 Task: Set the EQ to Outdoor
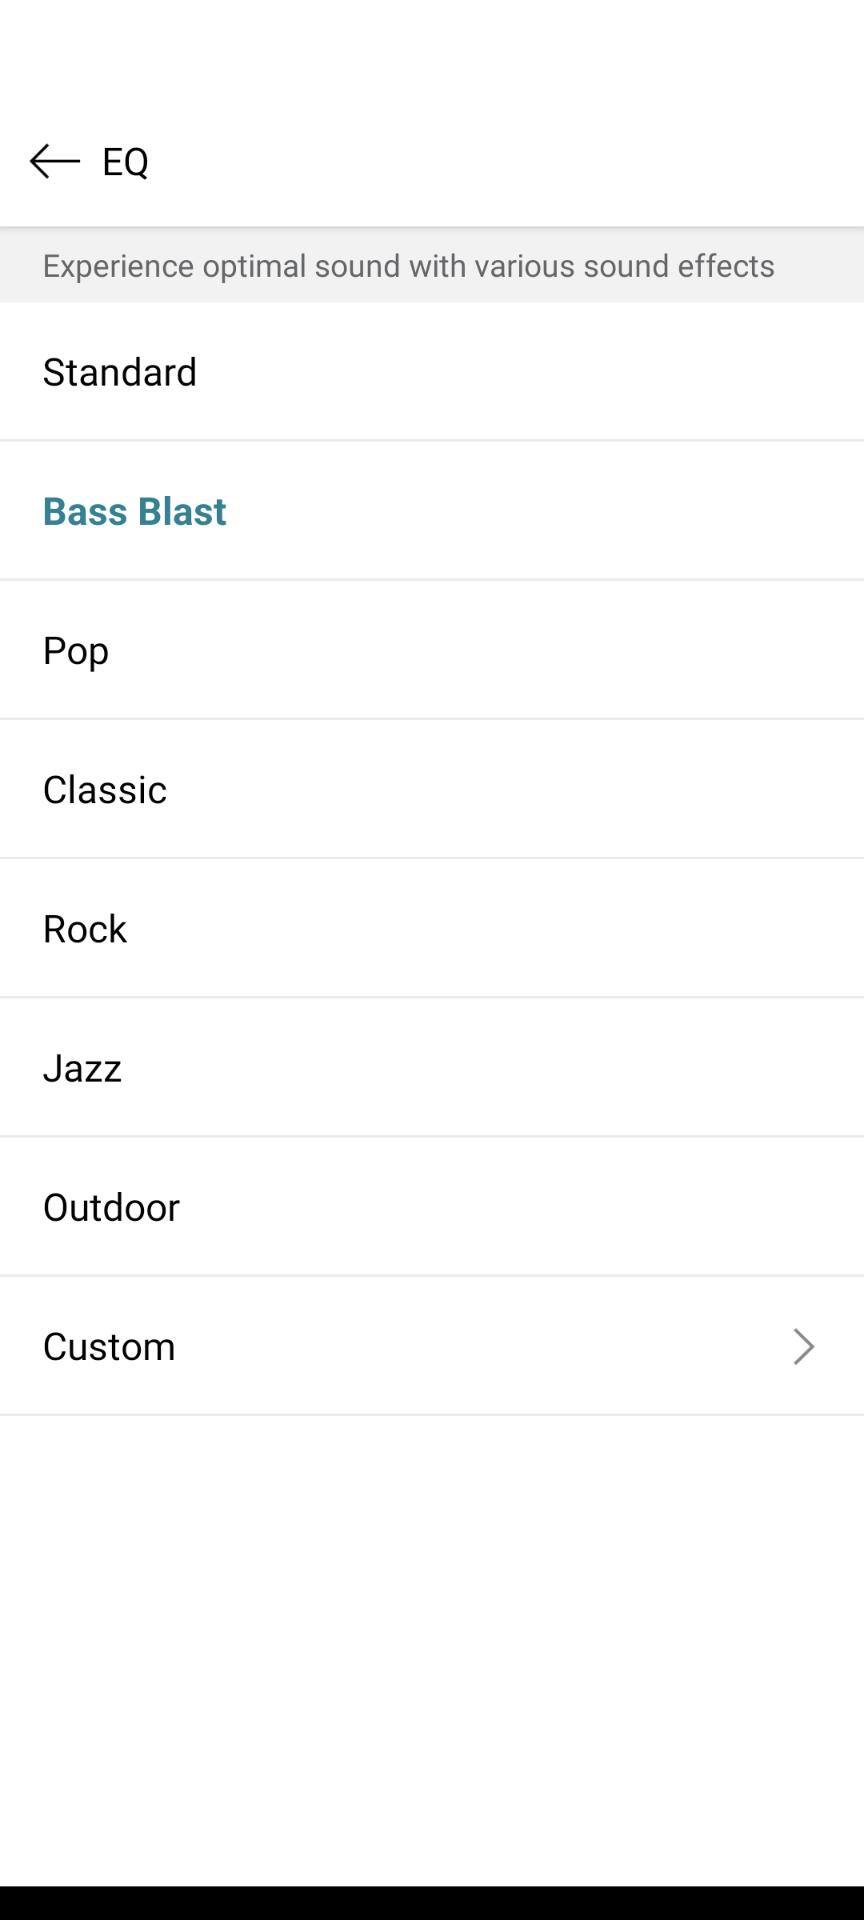pos(111,1206)
